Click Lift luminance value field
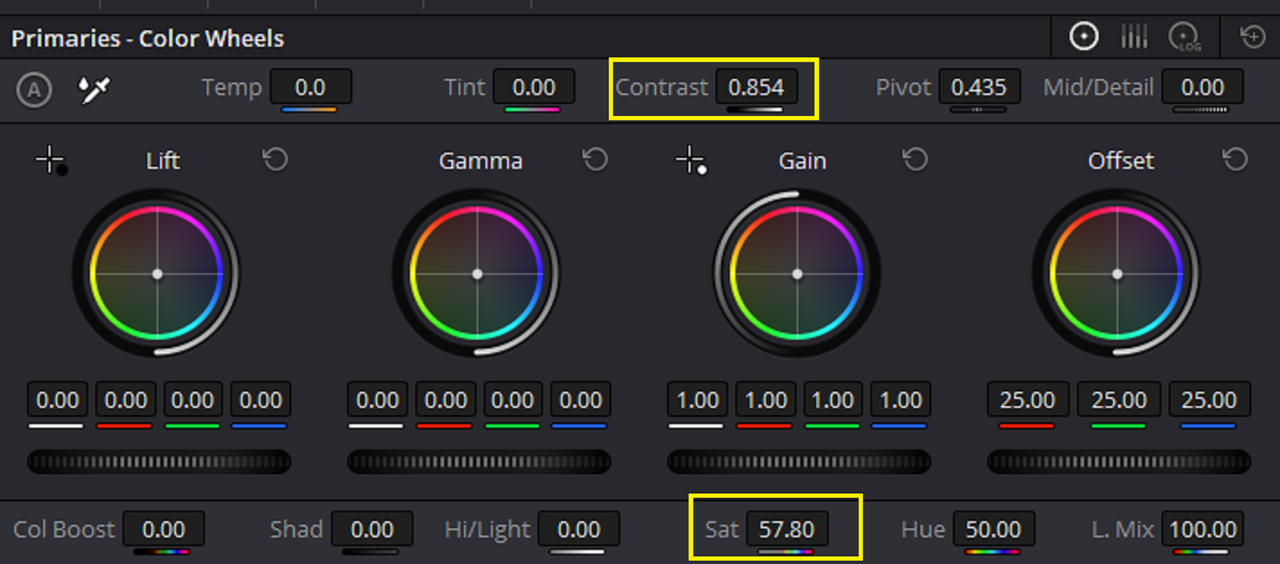1280x564 pixels. pos(58,400)
